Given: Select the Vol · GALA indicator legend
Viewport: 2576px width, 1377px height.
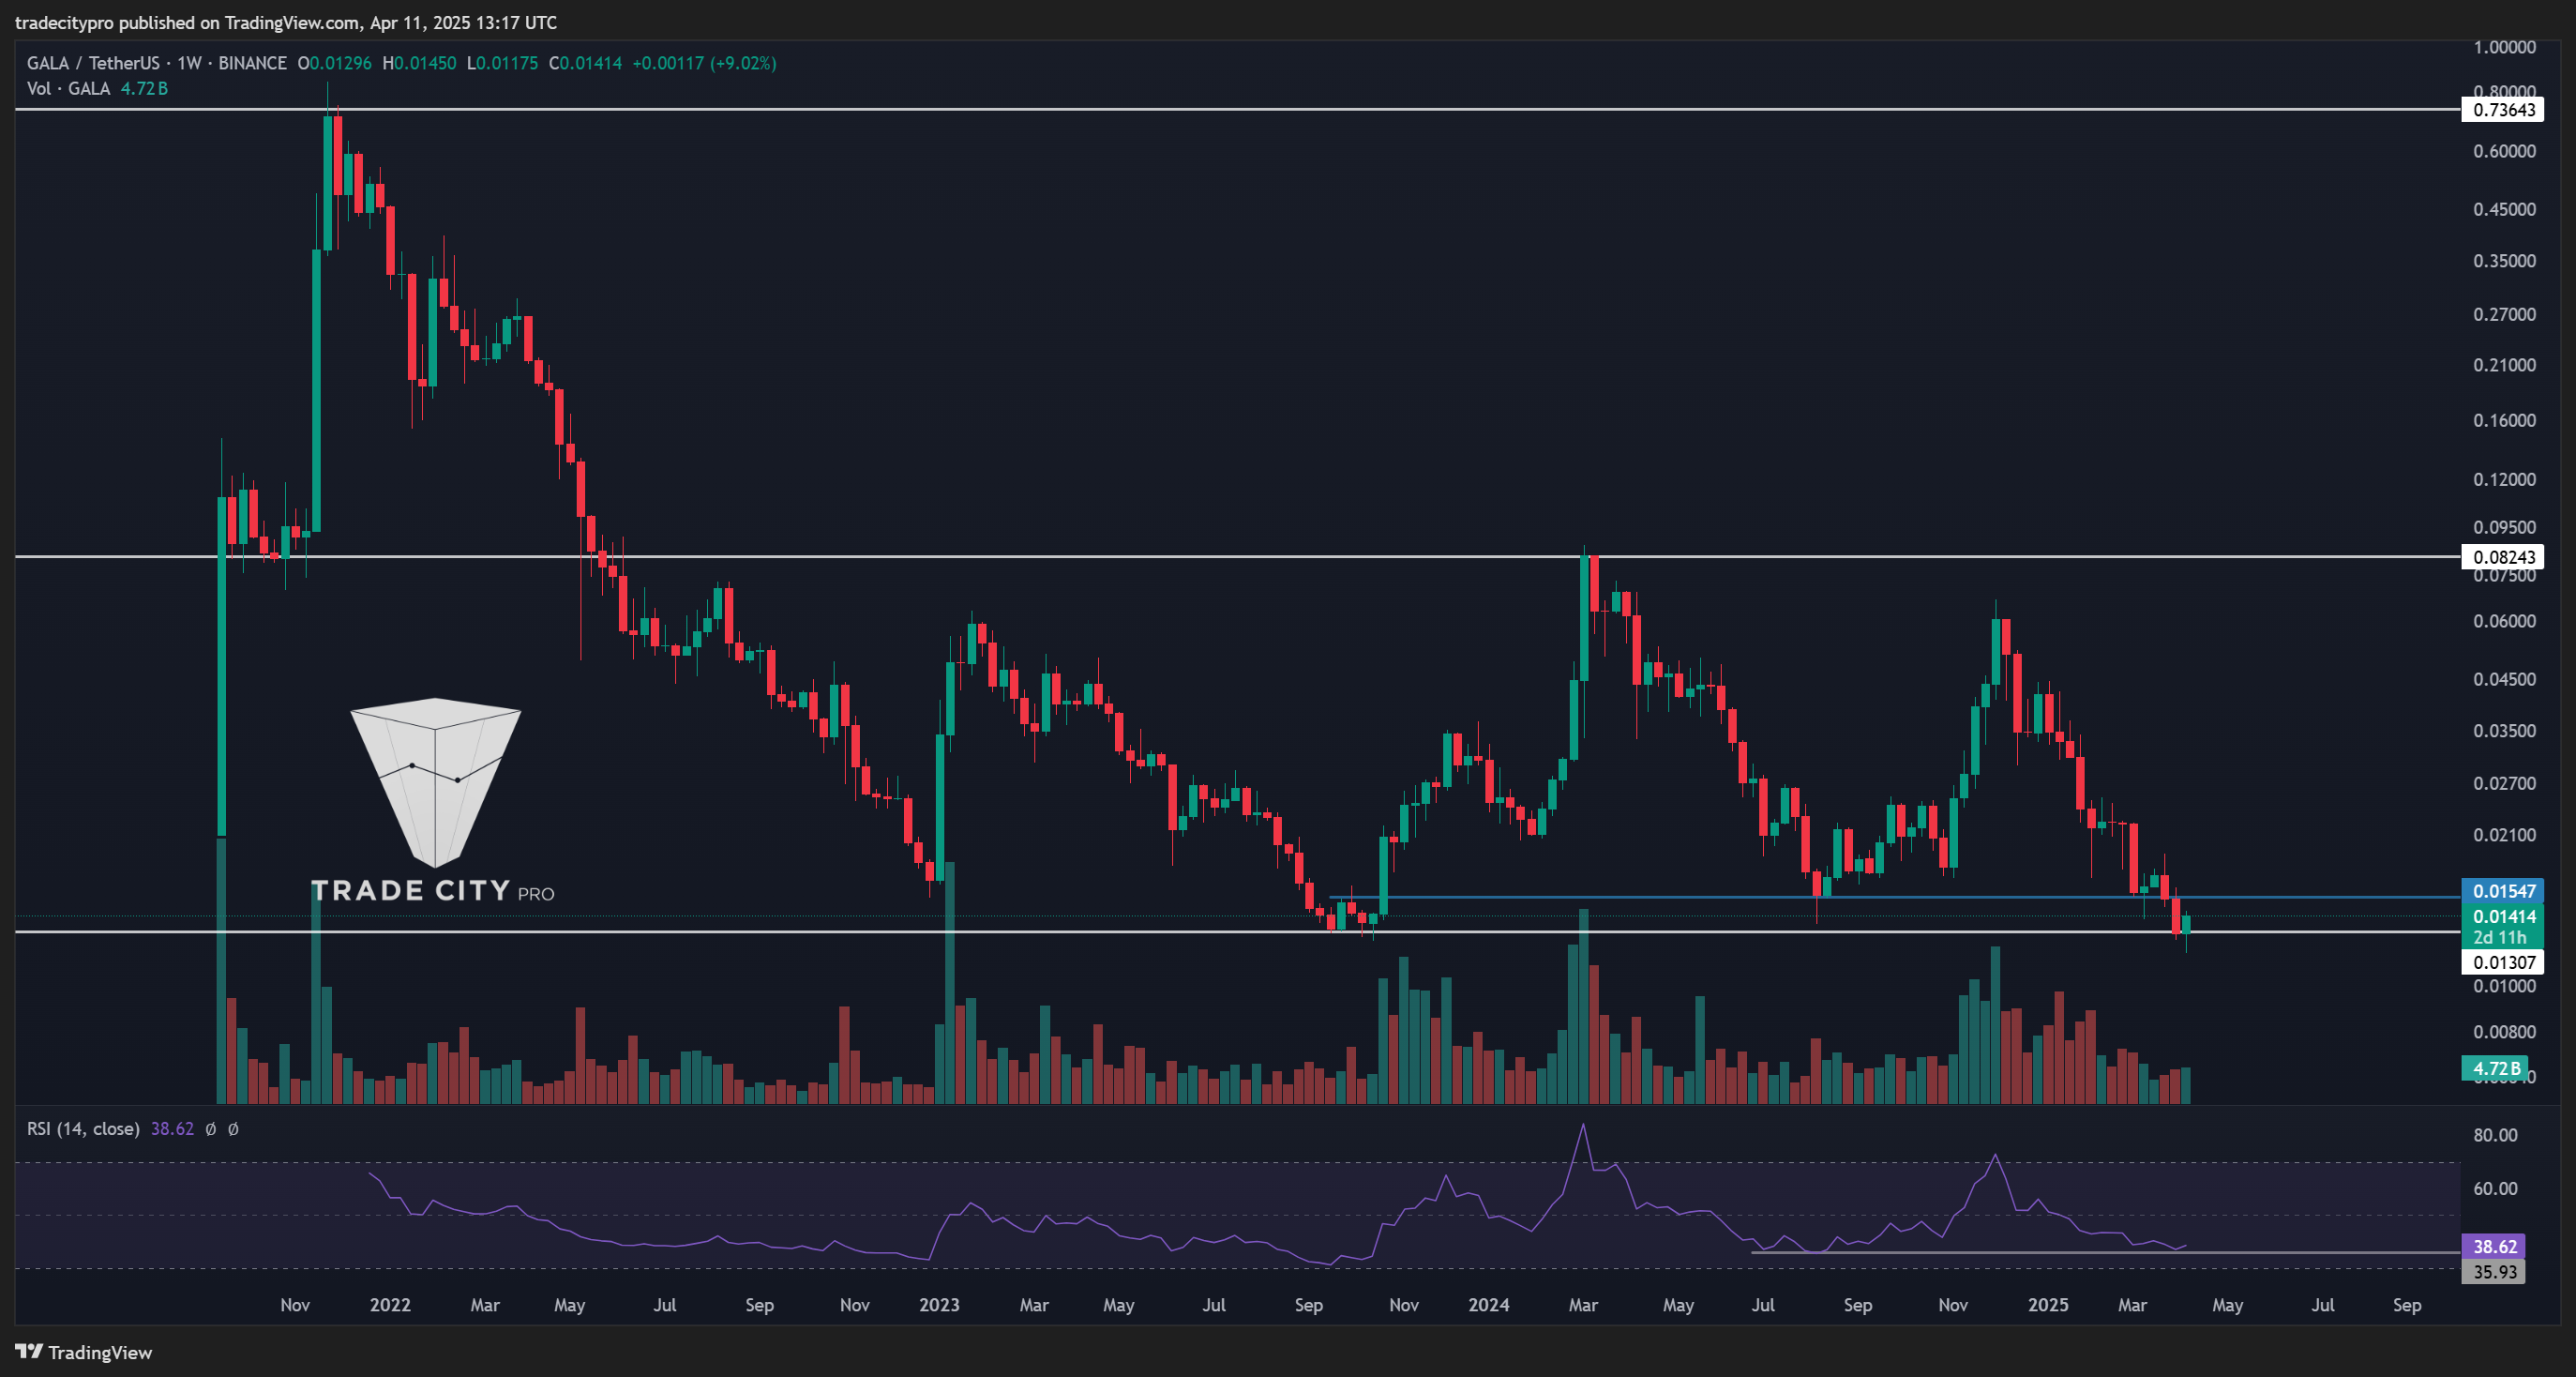Looking at the screenshot, I should click(68, 89).
